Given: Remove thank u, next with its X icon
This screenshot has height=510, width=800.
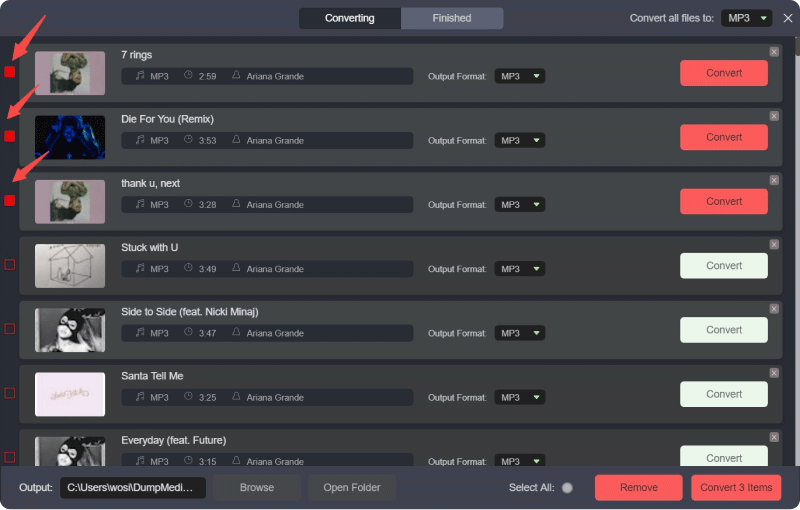Looking at the screenshot, I should click(774, 181).
